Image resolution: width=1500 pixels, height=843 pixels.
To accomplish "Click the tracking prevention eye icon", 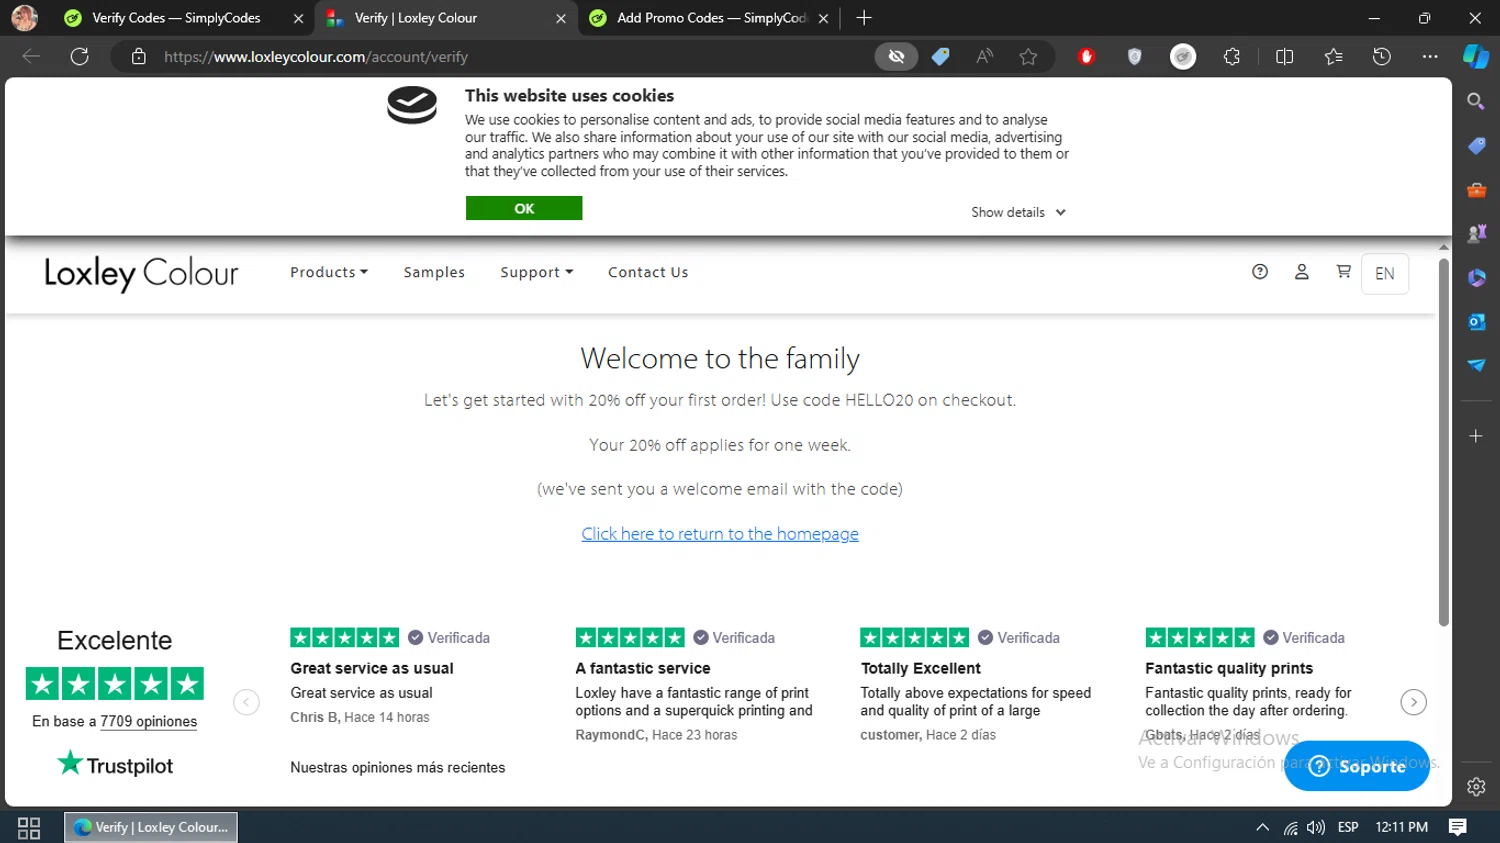I will (896, 57).
